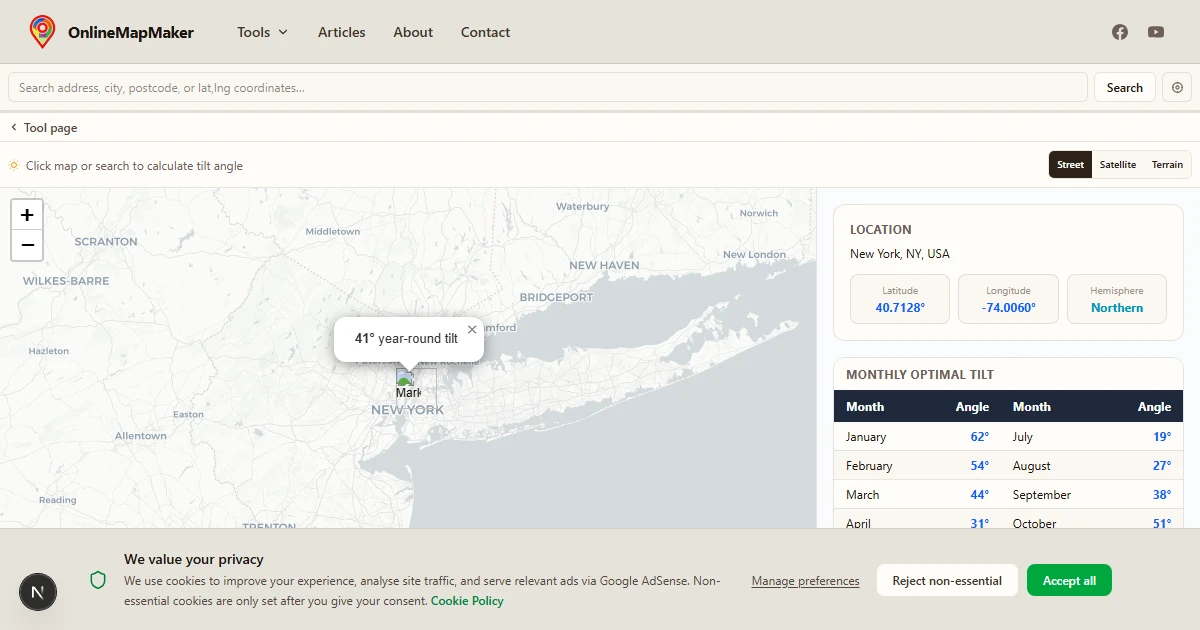Click BRIDGEPORT label on the map
1200x630 pixels.
click(x=556, y=297)
